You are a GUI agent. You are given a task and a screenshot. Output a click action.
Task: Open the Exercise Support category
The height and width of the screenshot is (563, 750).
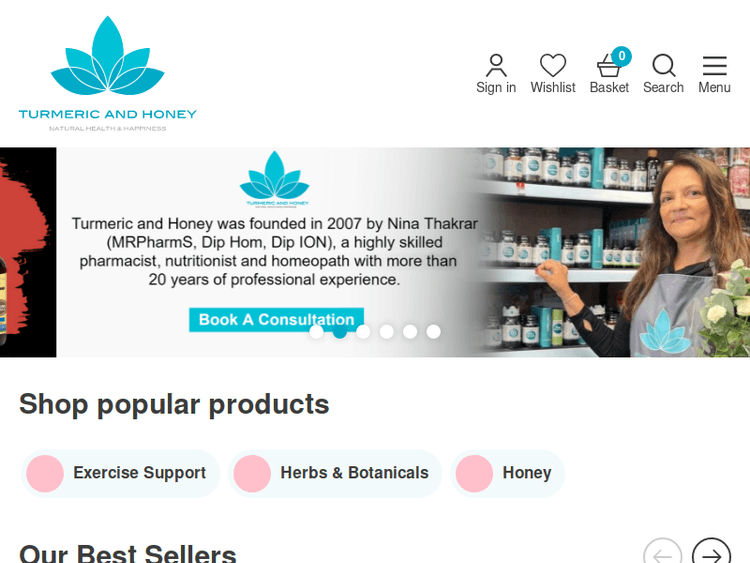(x=120, y=473)
